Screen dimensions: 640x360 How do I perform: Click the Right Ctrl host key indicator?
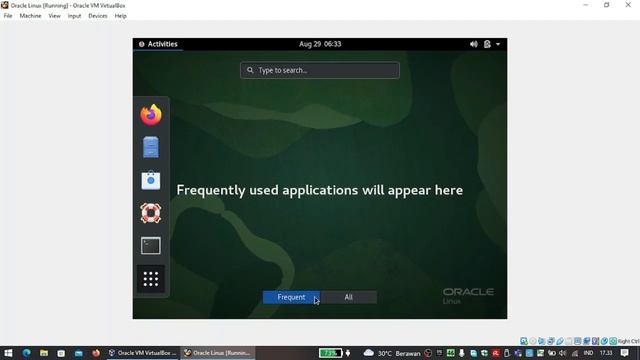pos(628,341)
